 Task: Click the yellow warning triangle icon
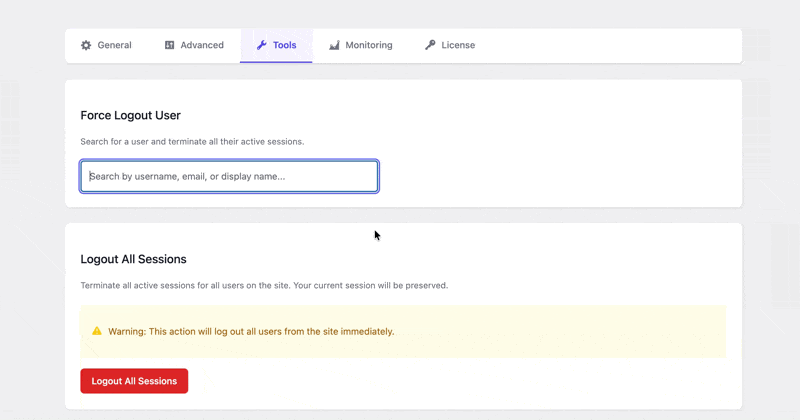pos(97,331)
